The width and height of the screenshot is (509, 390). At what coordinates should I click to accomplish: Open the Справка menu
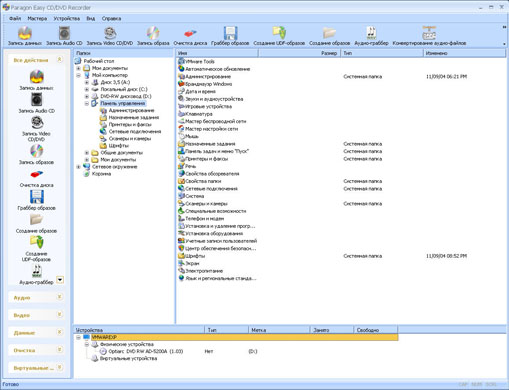[x=111, y=18]
